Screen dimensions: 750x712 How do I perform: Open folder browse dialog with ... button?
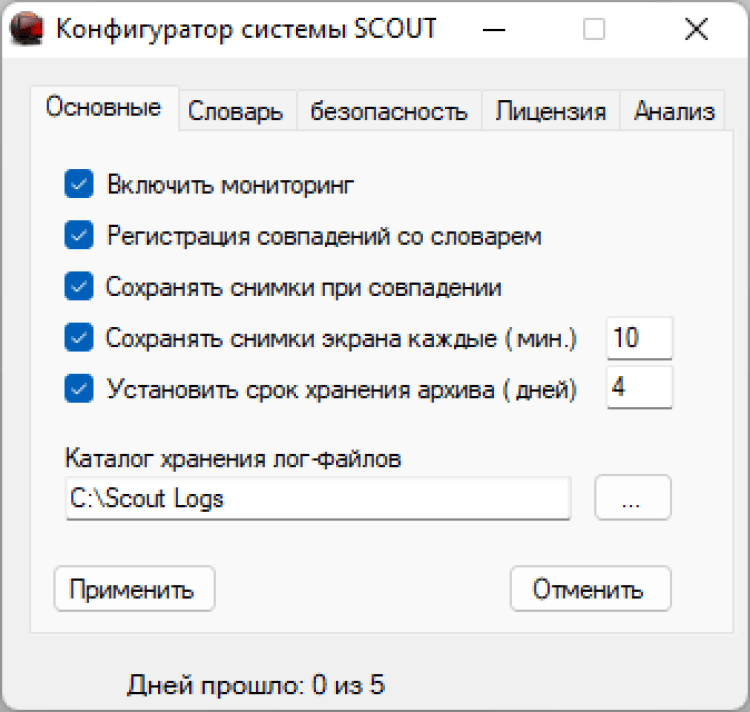tap(632, 498)
